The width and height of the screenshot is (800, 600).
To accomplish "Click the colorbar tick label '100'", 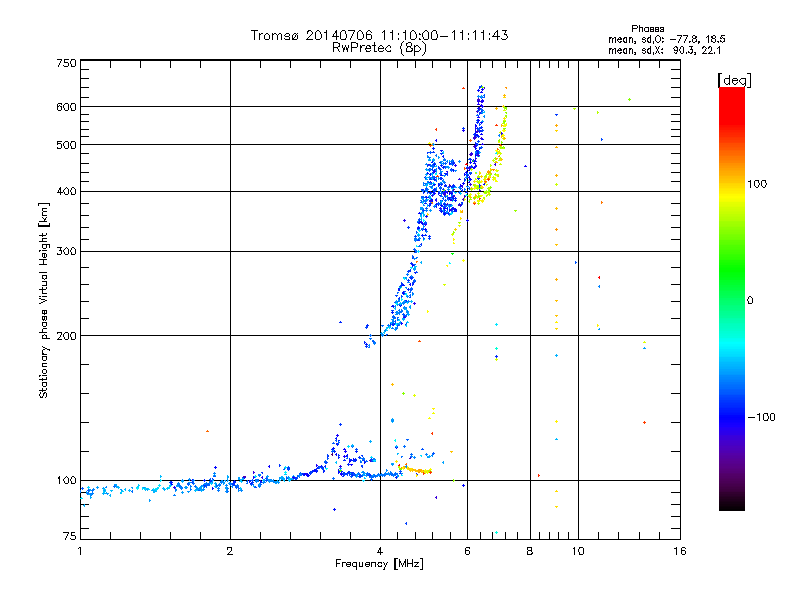I will pos(757,184).
